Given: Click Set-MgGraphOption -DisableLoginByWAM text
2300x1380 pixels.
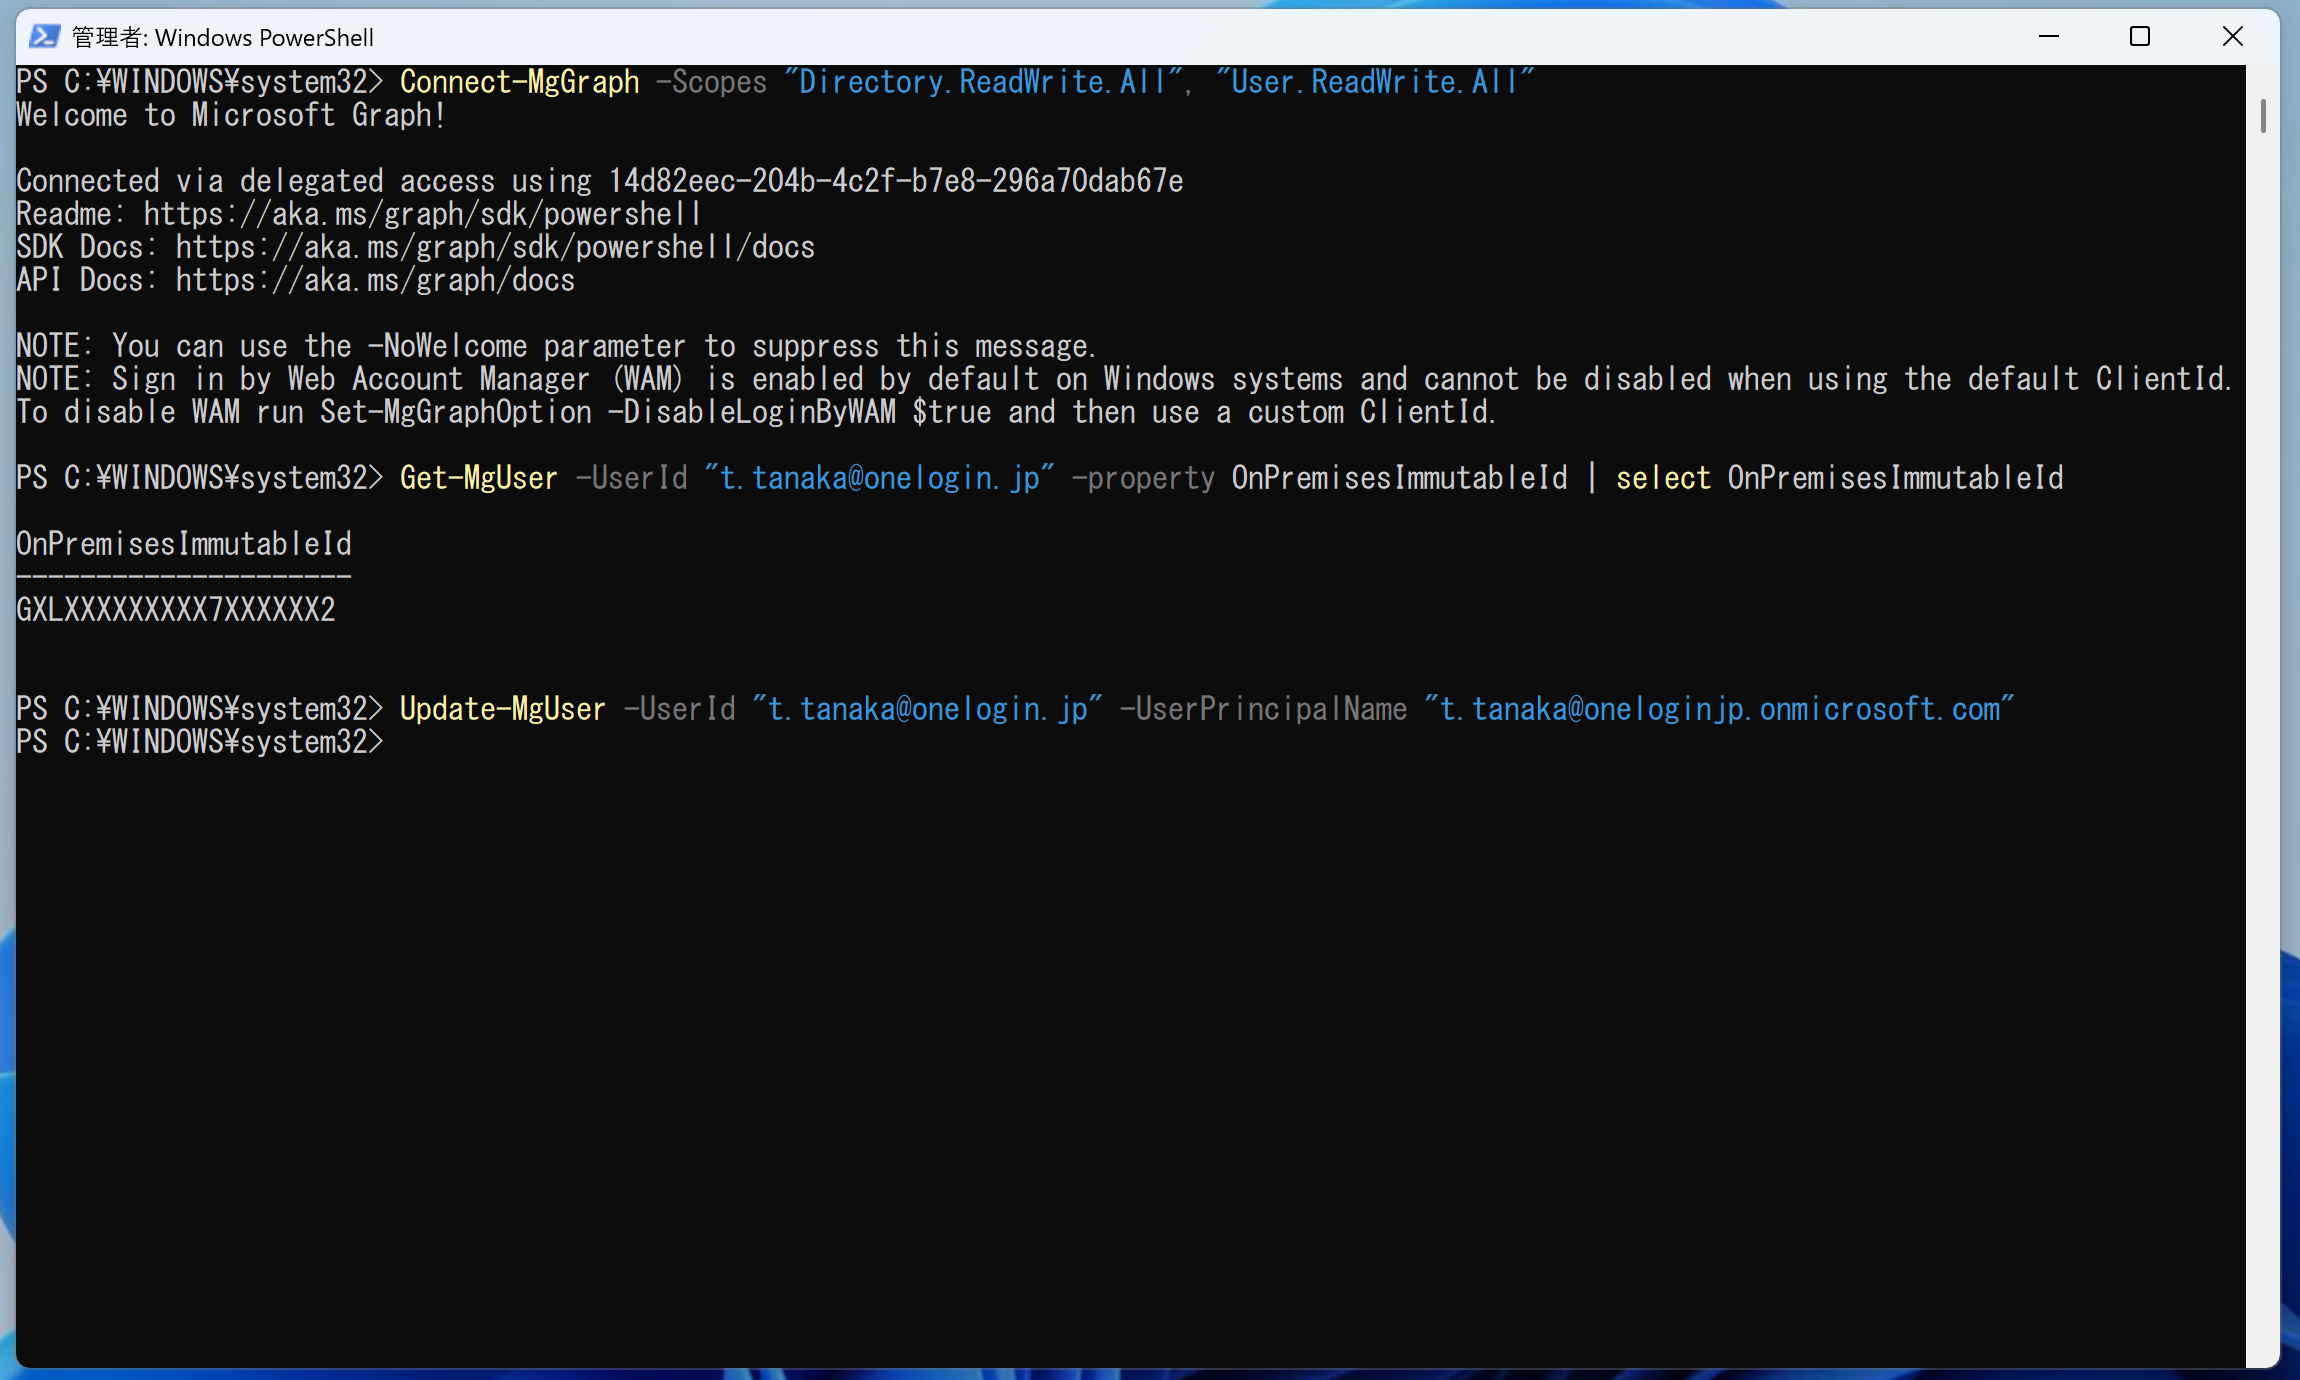Looking at the screenshot, I should (x=608, y=412).
